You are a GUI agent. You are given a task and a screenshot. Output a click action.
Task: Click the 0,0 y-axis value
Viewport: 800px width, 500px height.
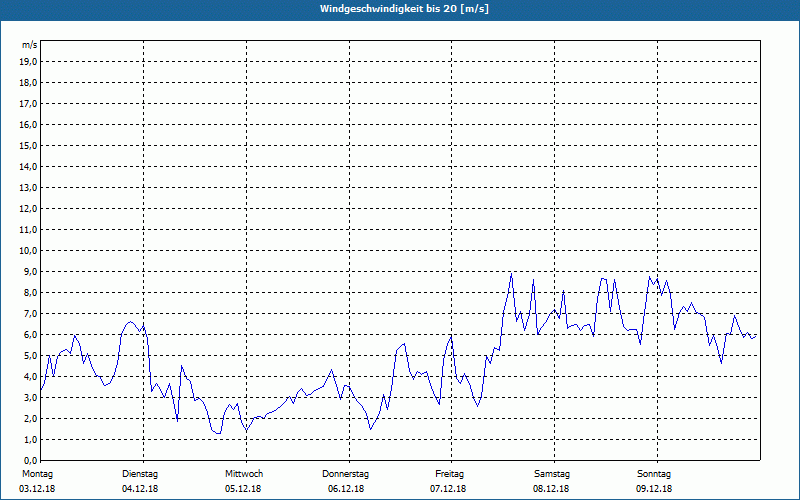pos(30,460)
